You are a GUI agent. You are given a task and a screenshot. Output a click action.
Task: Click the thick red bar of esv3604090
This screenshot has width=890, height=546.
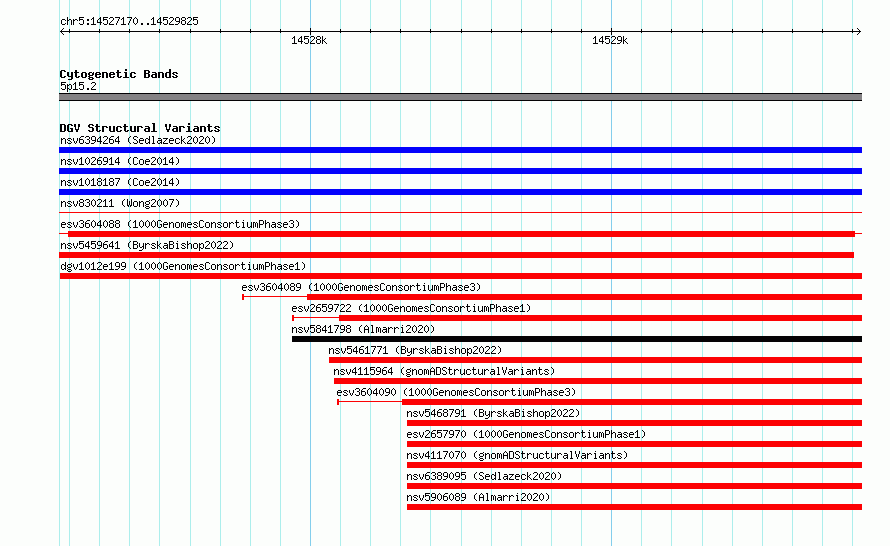coord(632,402)
